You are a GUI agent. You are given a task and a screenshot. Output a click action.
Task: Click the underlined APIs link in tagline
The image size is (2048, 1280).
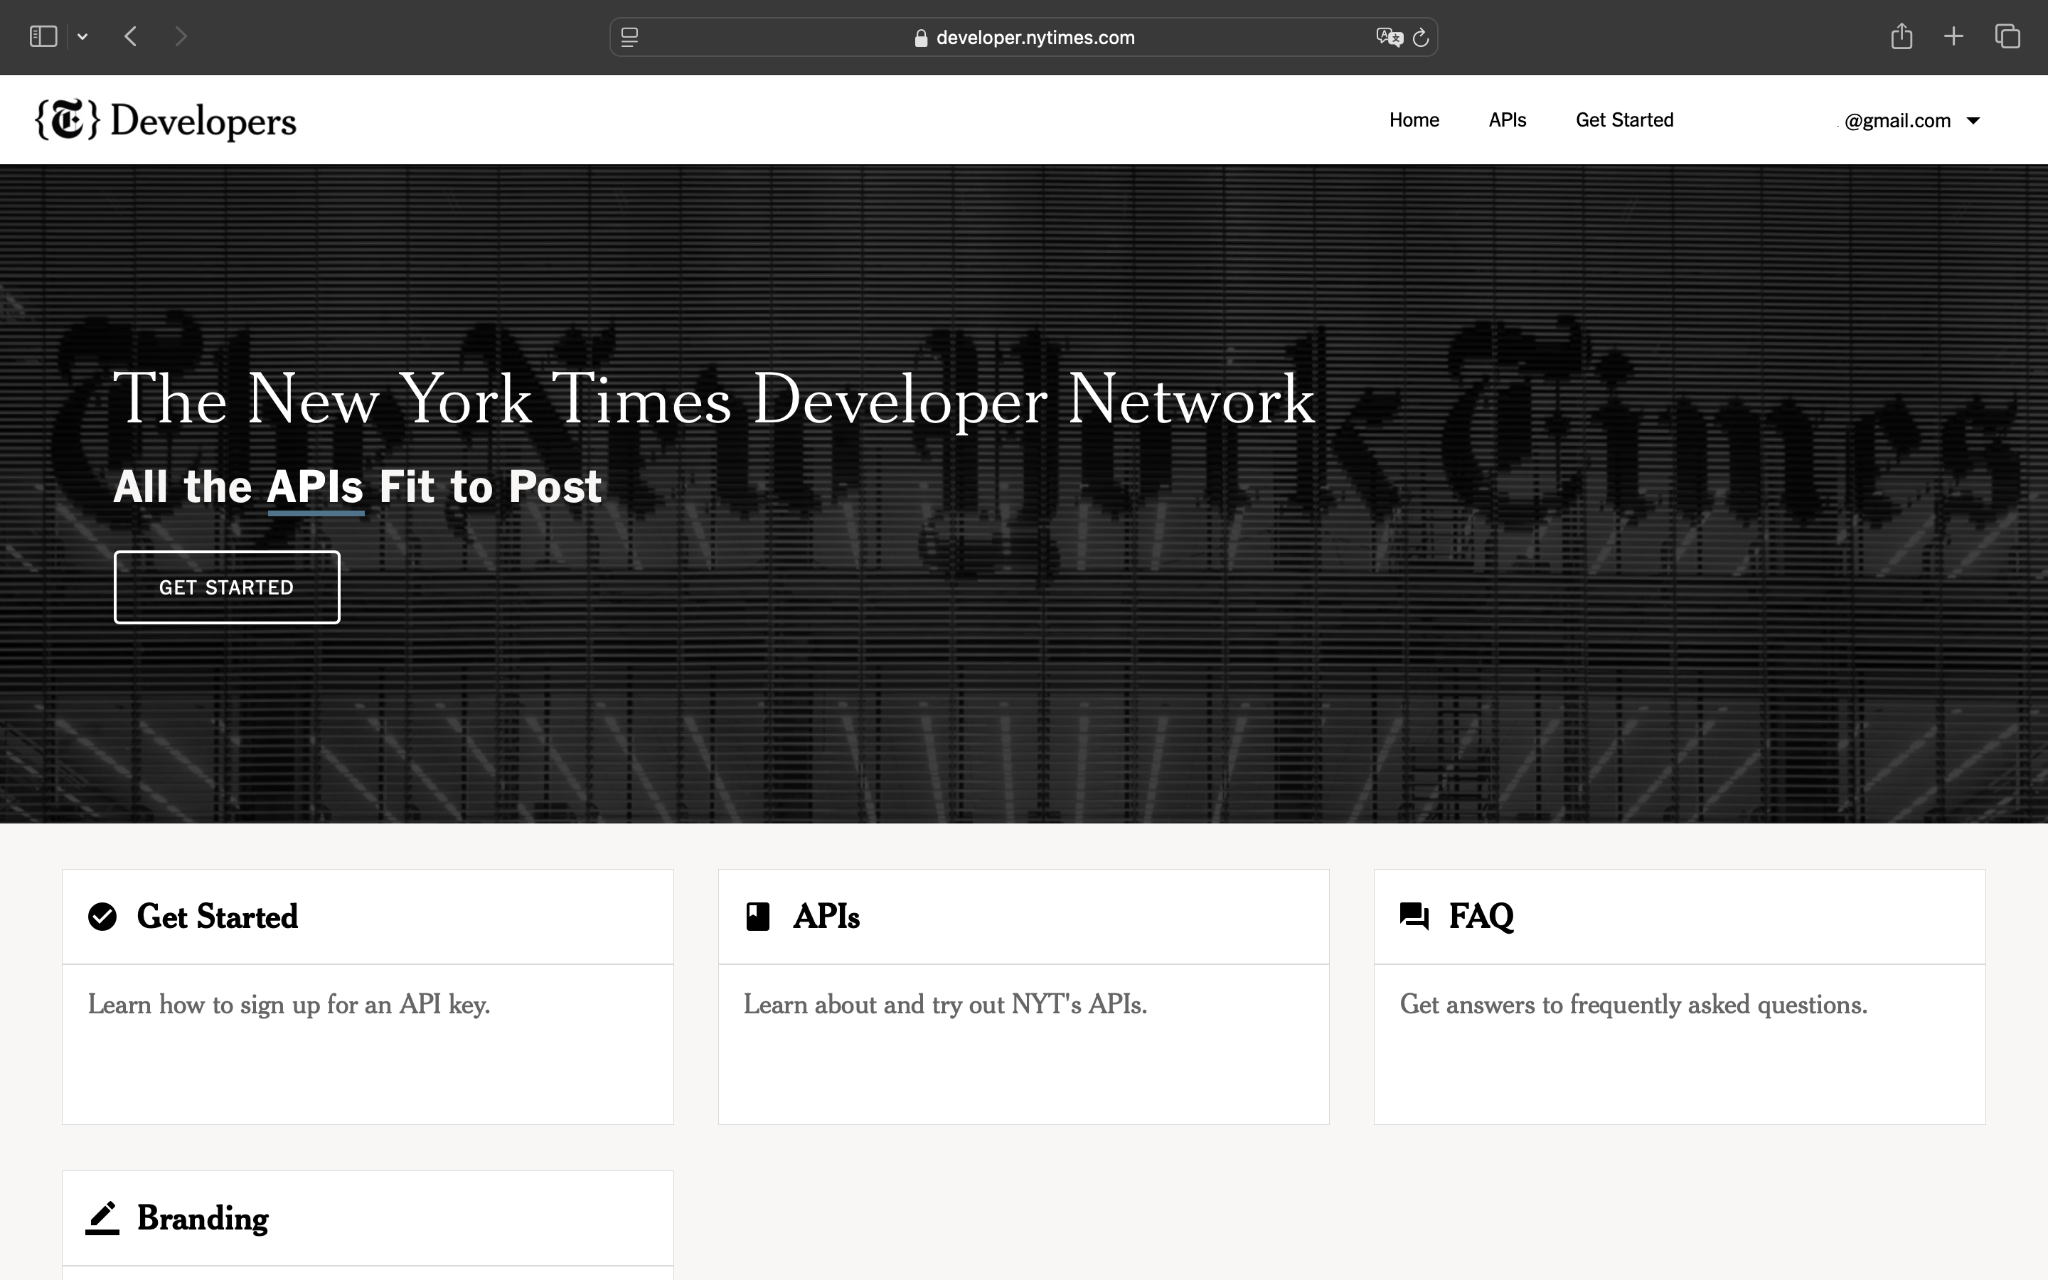tap(315, 487)
